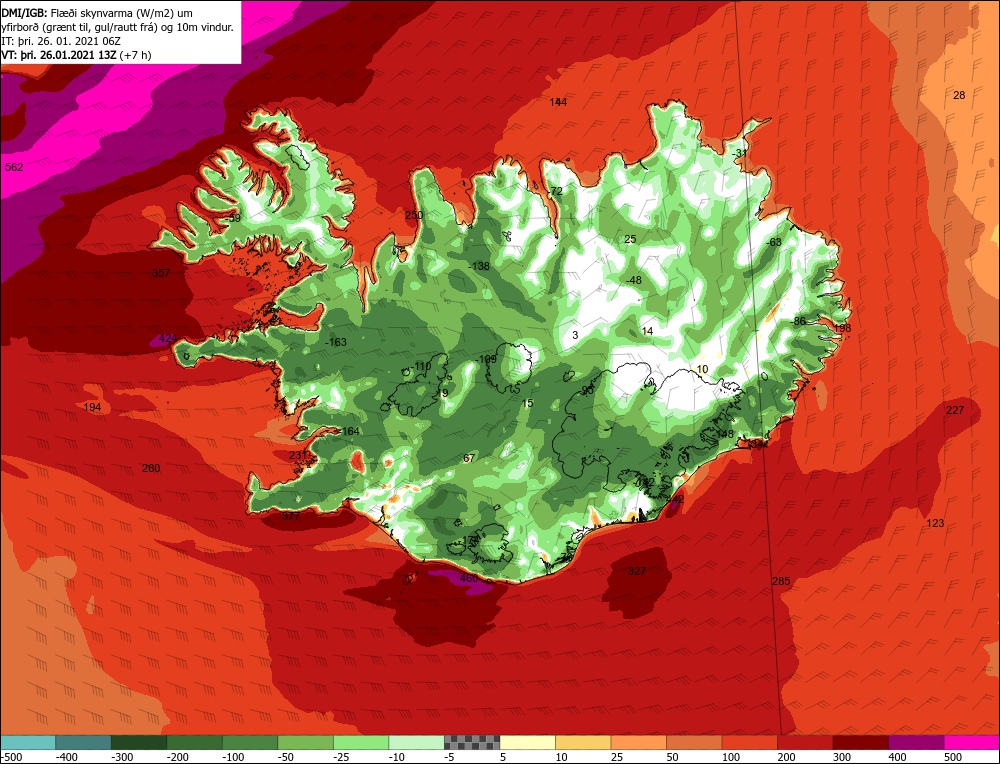Click the 'IT: þri. 26. 01. 2021 06Z' line
The image size is (1000, 764).
(x=61, y=41)
